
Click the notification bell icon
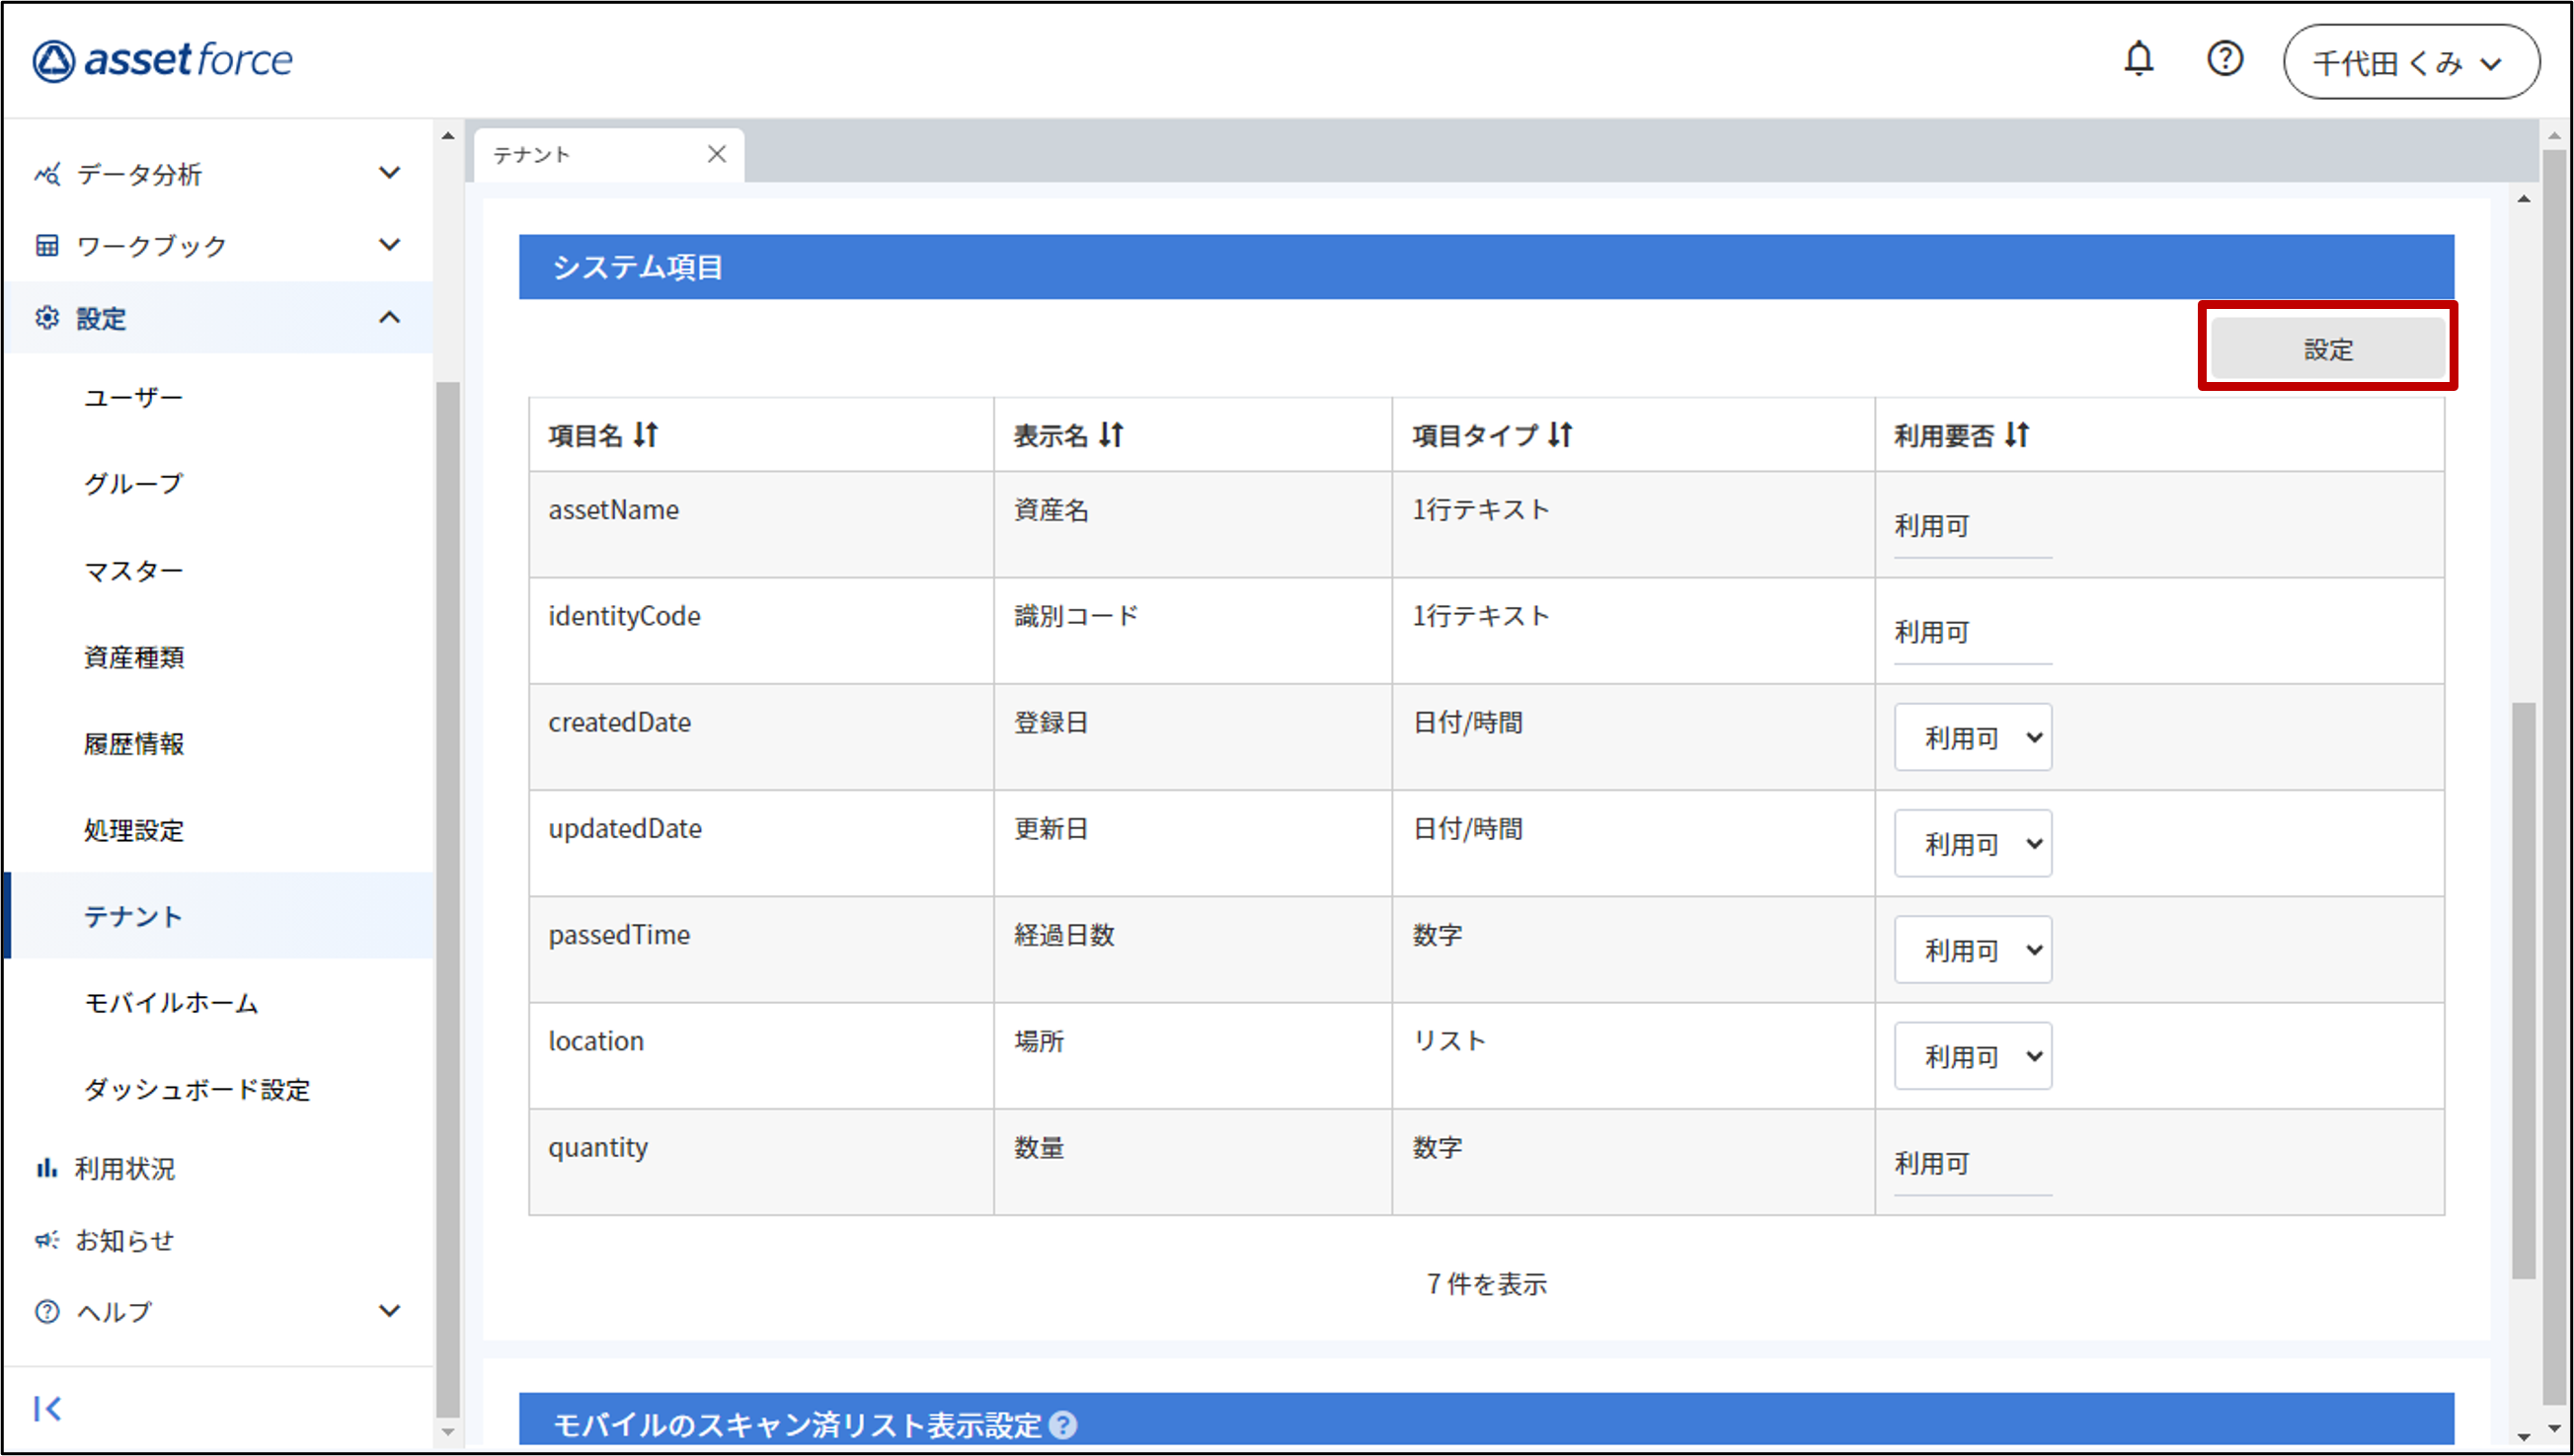tap(2138, 60)
